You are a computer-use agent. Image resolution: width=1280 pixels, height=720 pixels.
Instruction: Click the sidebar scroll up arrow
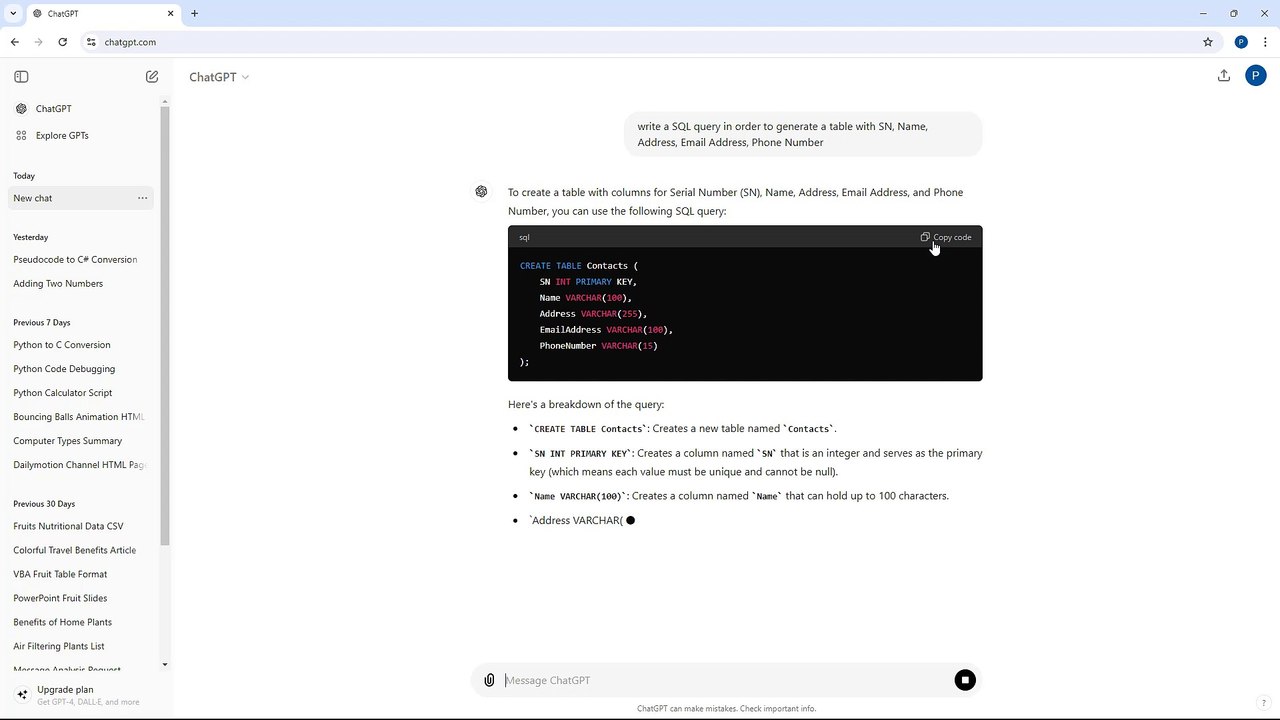165,101
